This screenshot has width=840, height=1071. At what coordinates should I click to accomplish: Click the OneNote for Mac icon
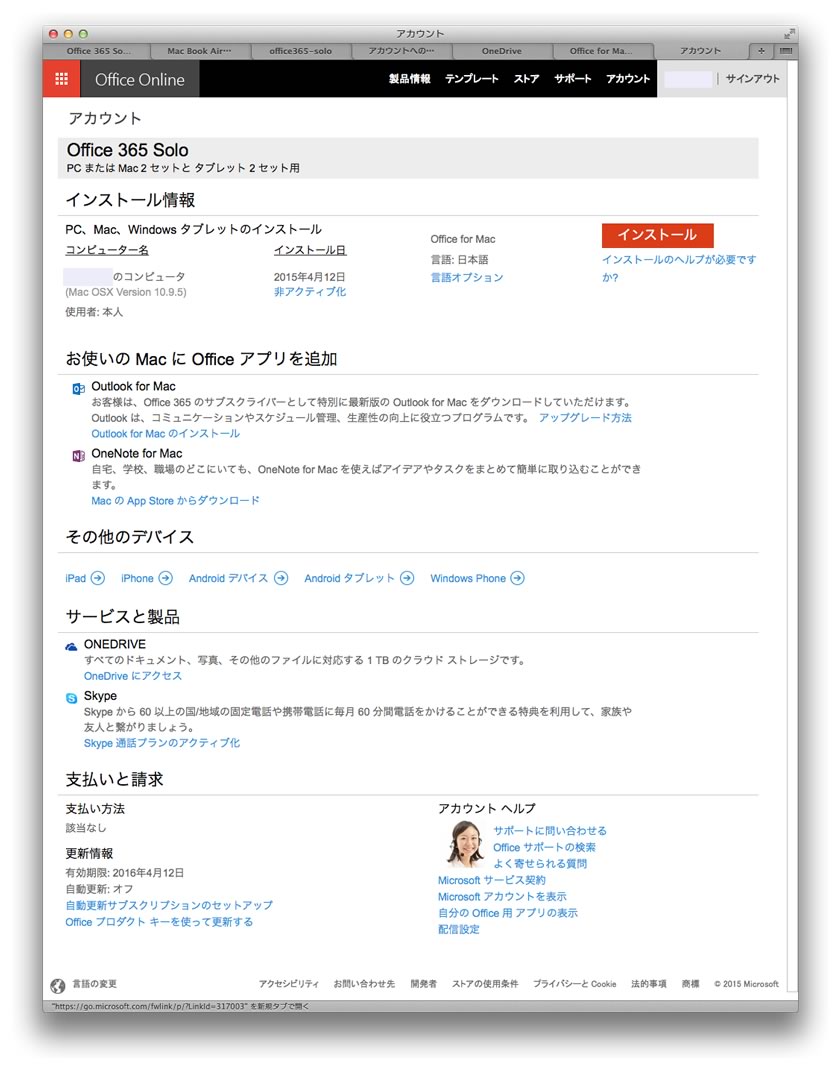[79, 456]
